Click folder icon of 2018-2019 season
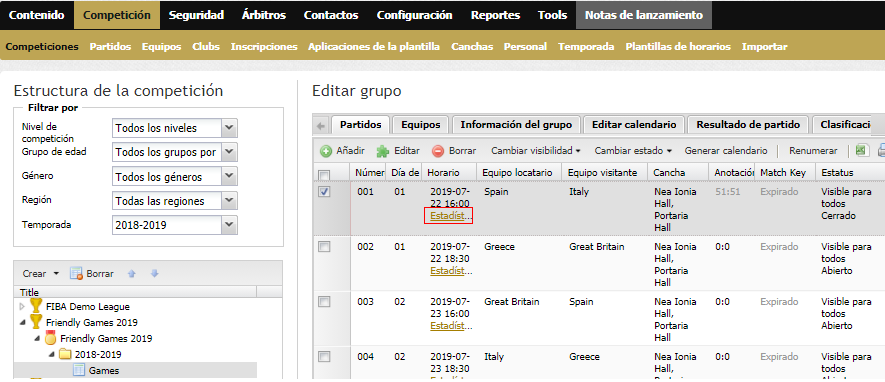The width and height of the screenshot is (885, 382). coord(65,354)
